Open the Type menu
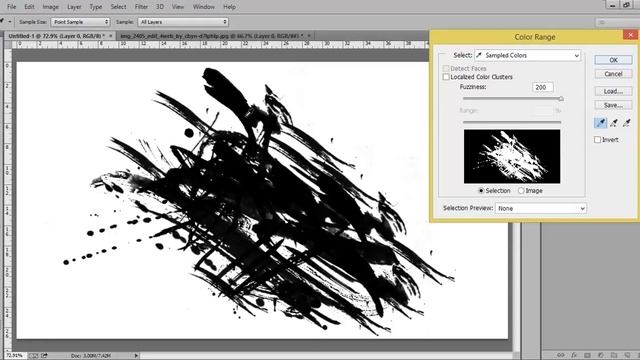 tap(96, 7)
